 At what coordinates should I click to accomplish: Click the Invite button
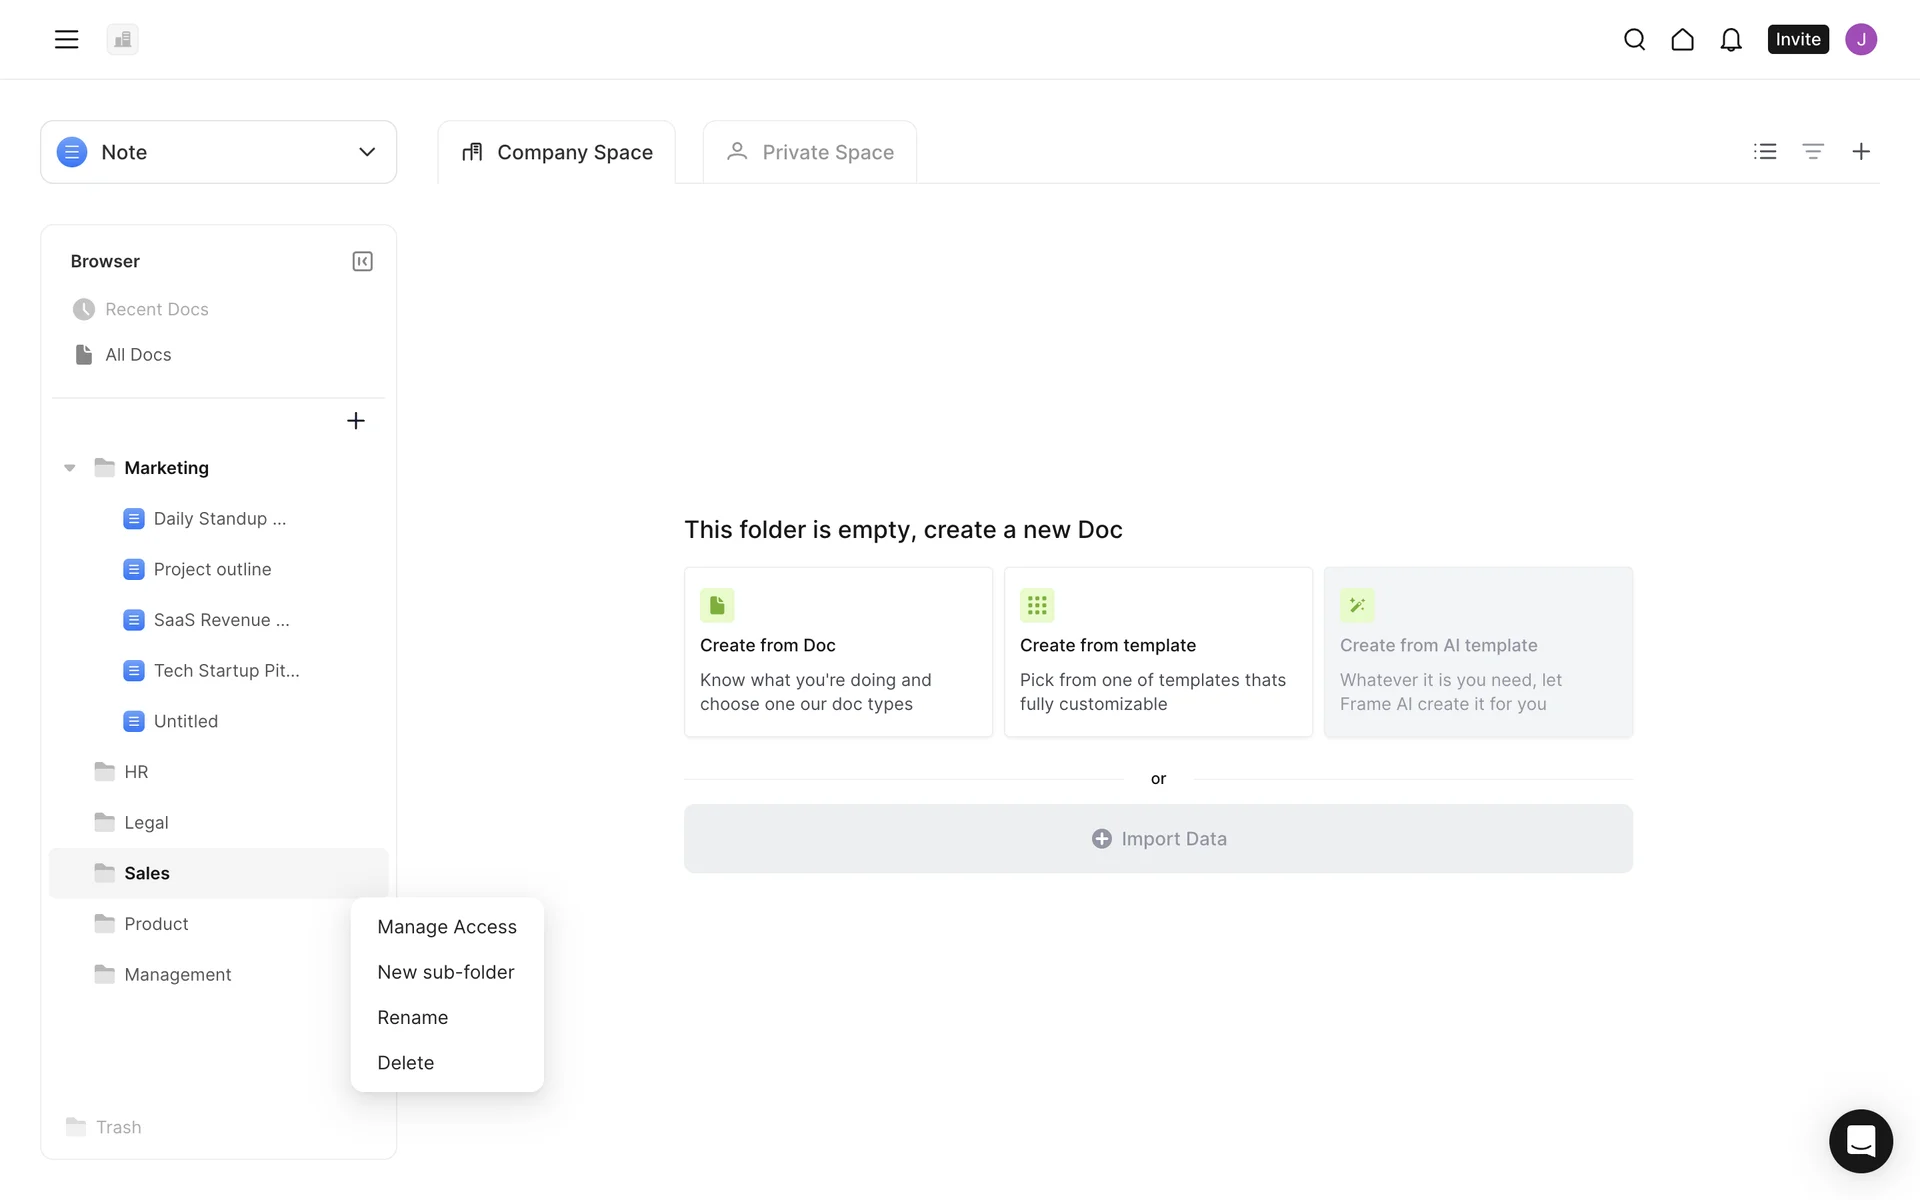(x=1797, y=39)
